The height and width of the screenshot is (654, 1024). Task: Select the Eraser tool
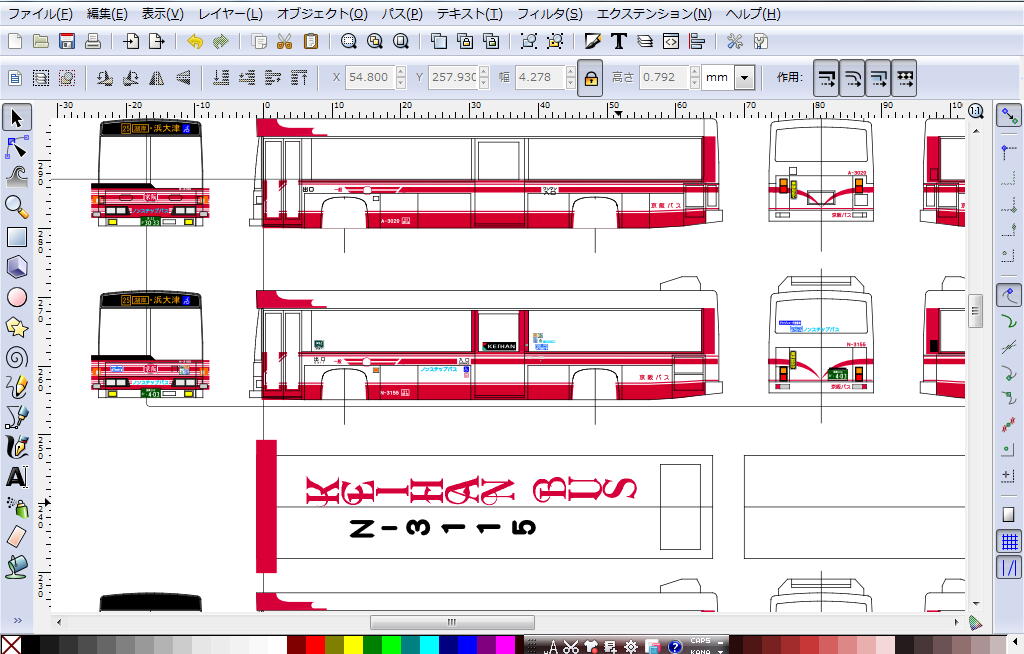tap(16, 536)
